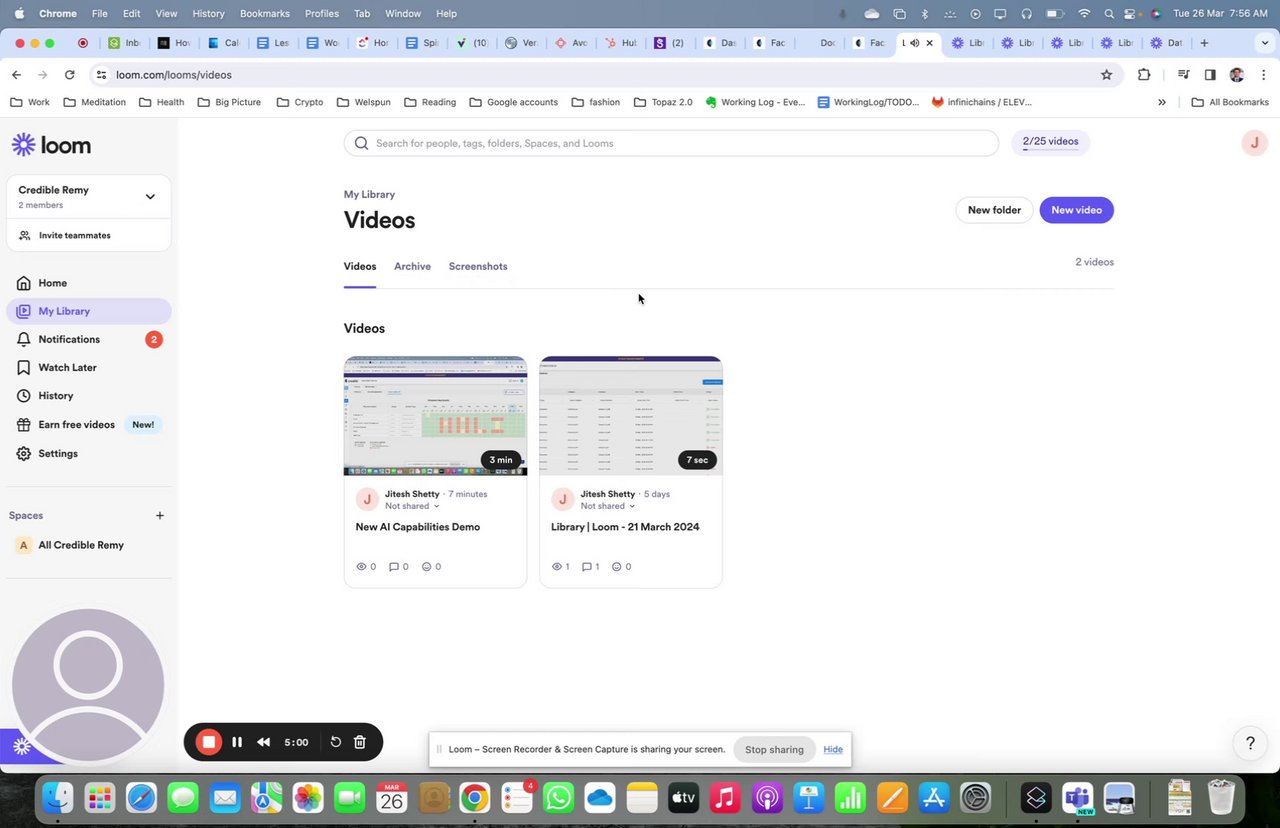1280x828 pixels.
Task: Click the New video button
Action: point(1076,210)
